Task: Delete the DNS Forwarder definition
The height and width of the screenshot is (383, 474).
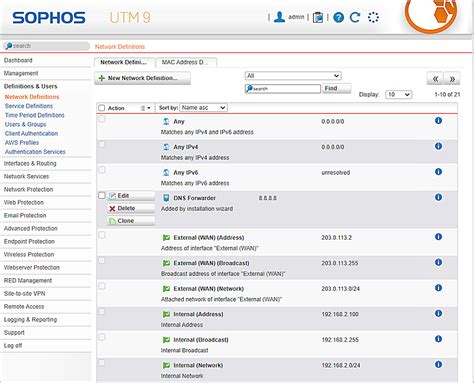Action: [132, 208]
